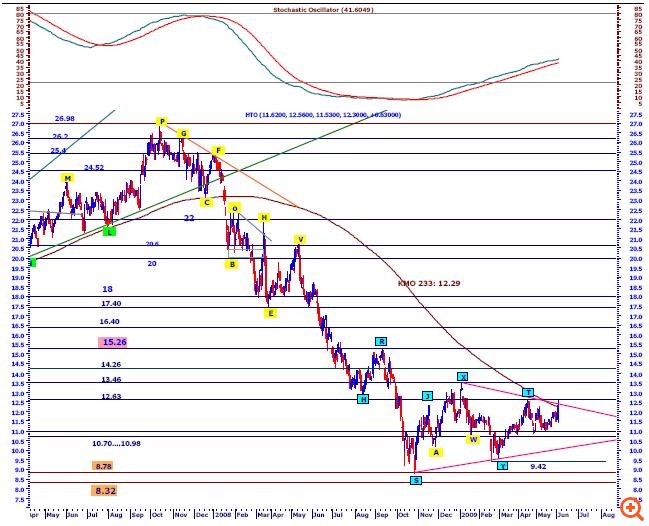Viewport: 649px width, 526px height.
Task: Click yellow wave marker O
Action: point(234,209)
